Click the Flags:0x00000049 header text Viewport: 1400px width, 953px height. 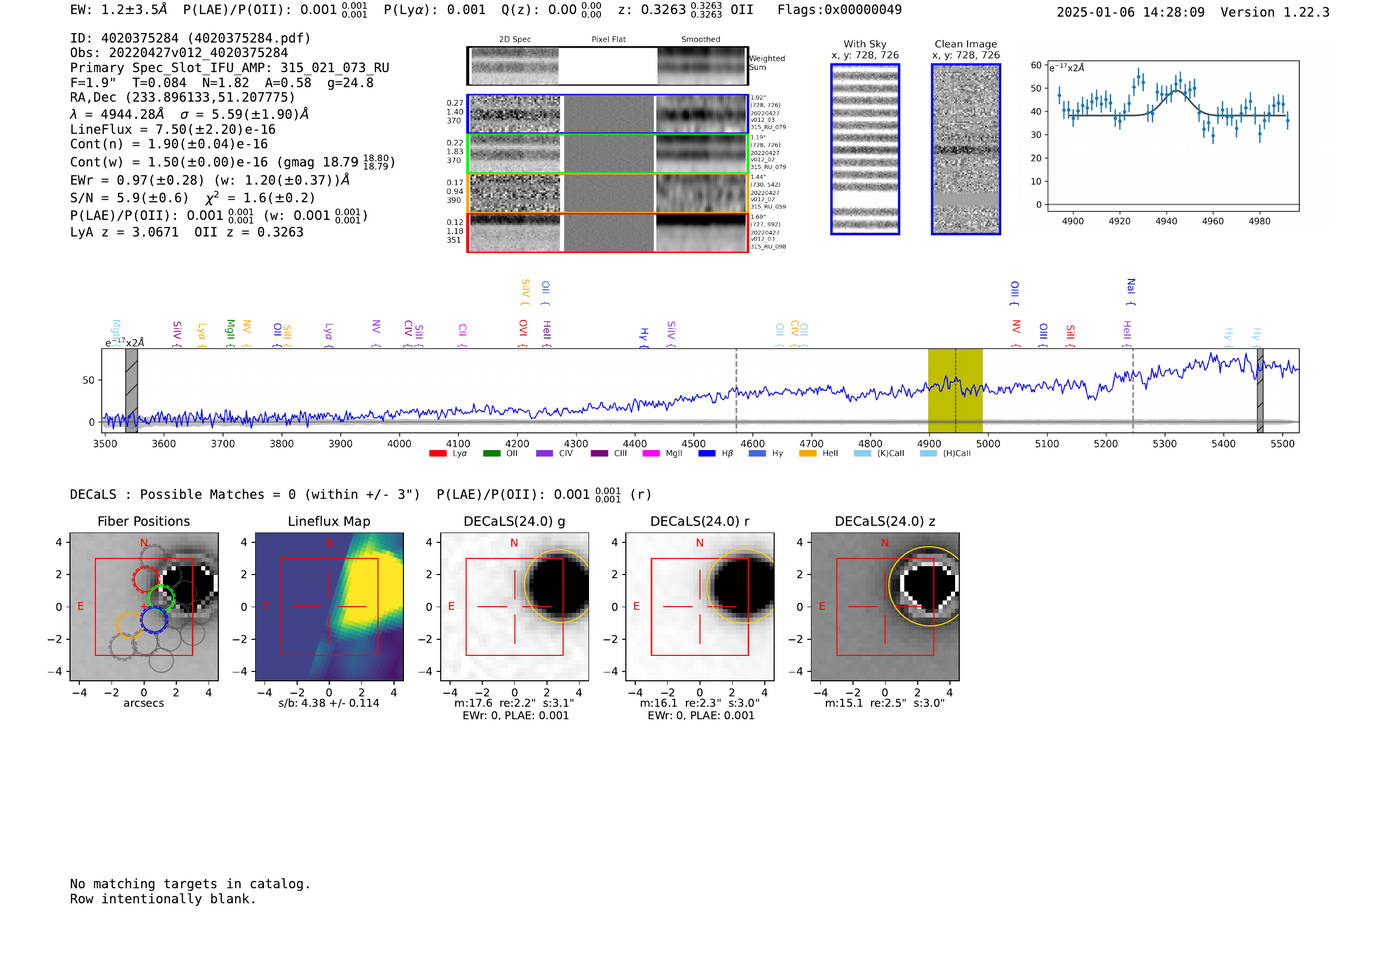[839, 9]
